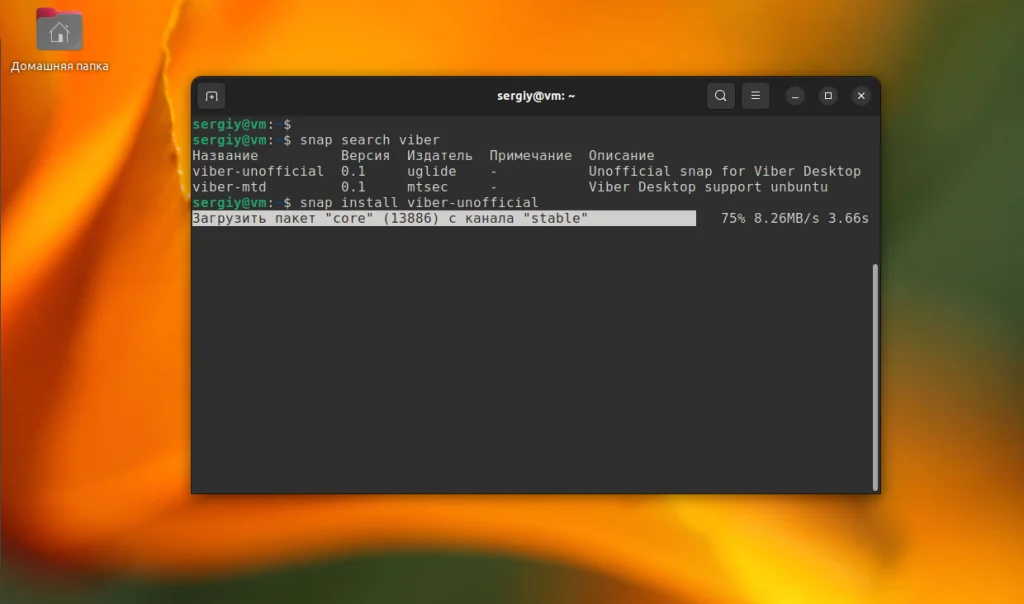Click the 'snap install viber-unofficial' command
The height and width of the screenshot is (604, 1024).
click(419, 202)
